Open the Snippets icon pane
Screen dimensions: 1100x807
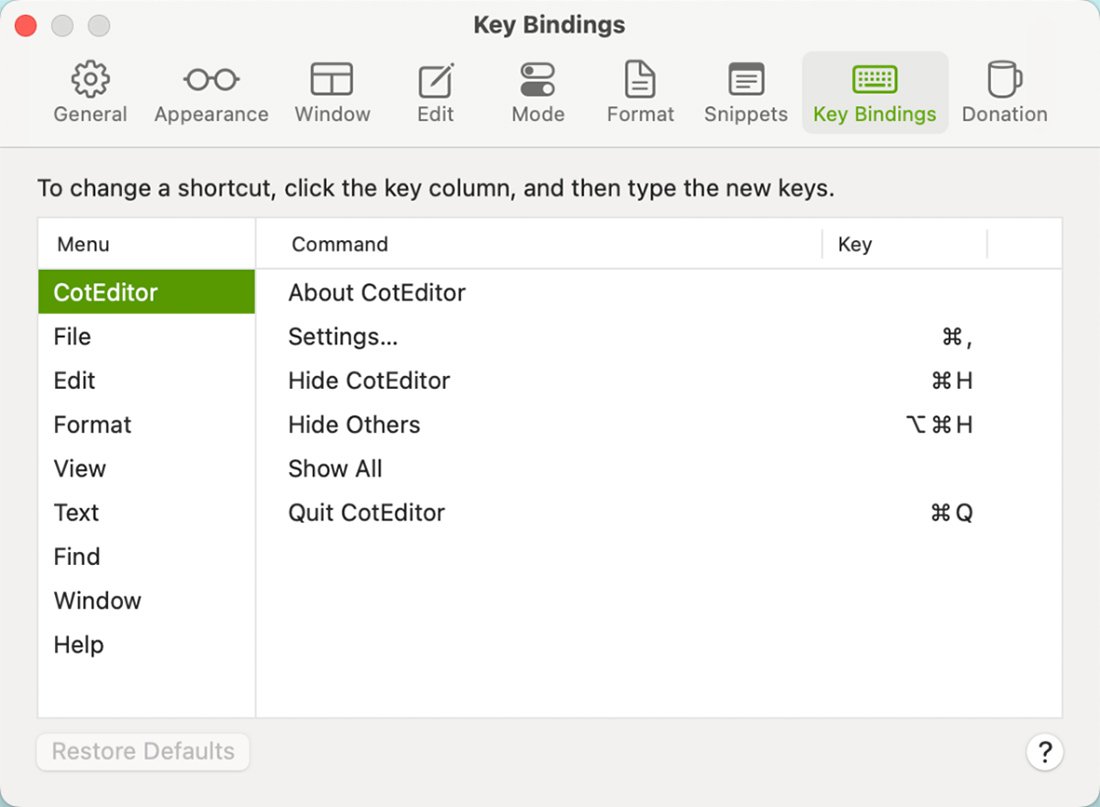pyautogui.click(x=746, y=80)
